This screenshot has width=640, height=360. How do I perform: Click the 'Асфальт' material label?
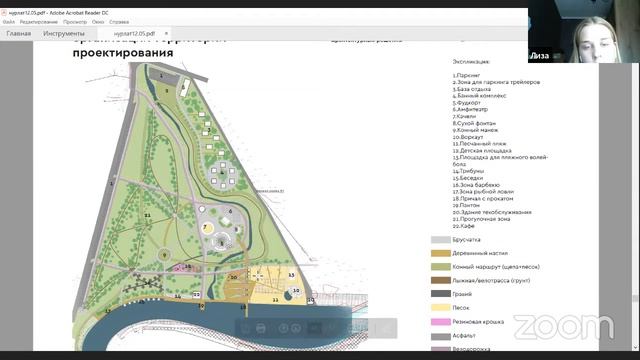(x=464, y=336)
